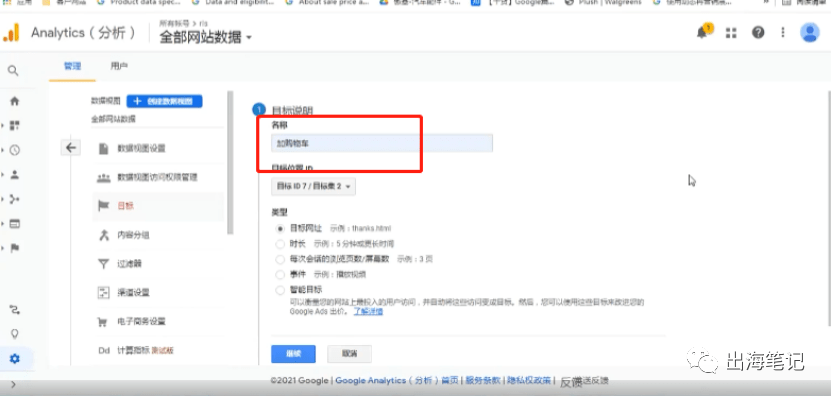
Task: Open the notifications bell icon
Action: click(x=703, y=32)
